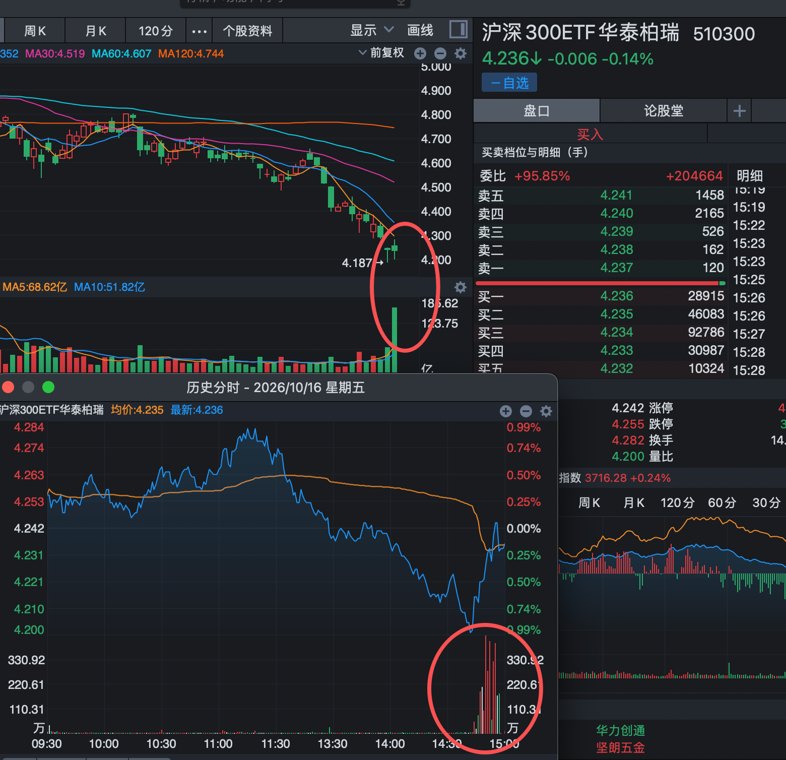The width and height of the screenshot is (786, 760).
Task: Switch index mini chart to 周K
Action: pos(589,502)
